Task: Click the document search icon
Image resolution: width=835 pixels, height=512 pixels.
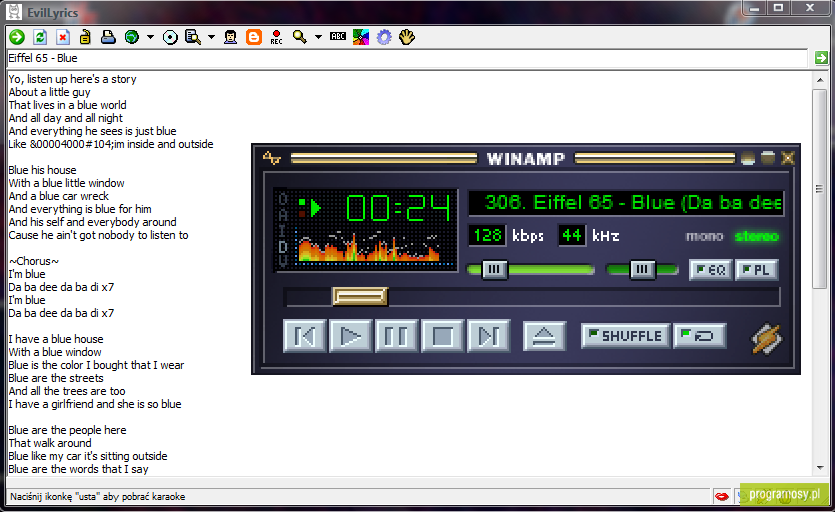Action: click(x=193, y=37)
